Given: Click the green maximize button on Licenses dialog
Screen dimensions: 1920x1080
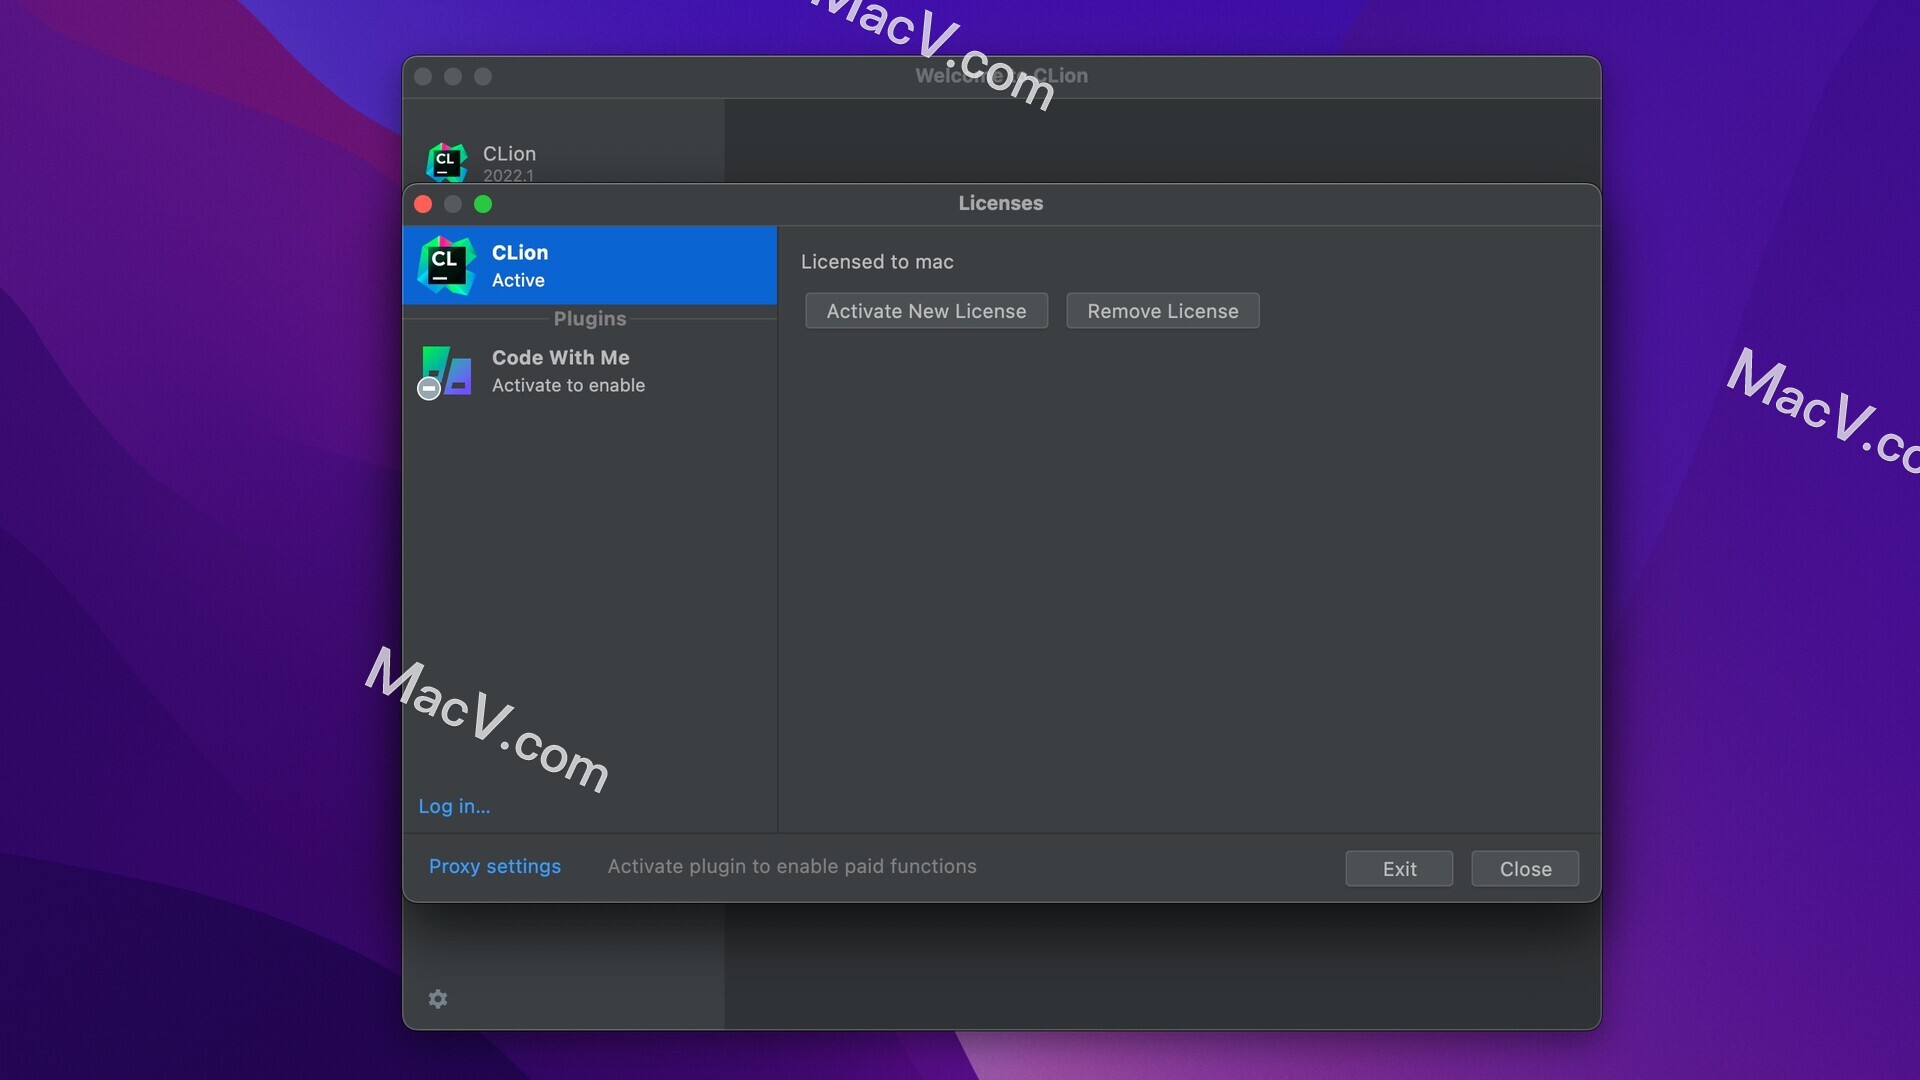Looking at the screenshot, I should click(x=481, y=203).
